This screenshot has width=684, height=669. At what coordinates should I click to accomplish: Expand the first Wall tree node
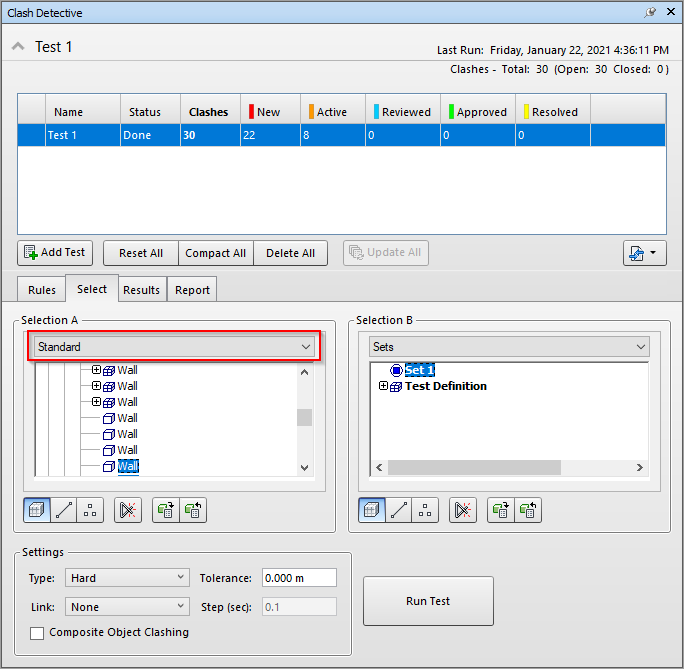96,370
